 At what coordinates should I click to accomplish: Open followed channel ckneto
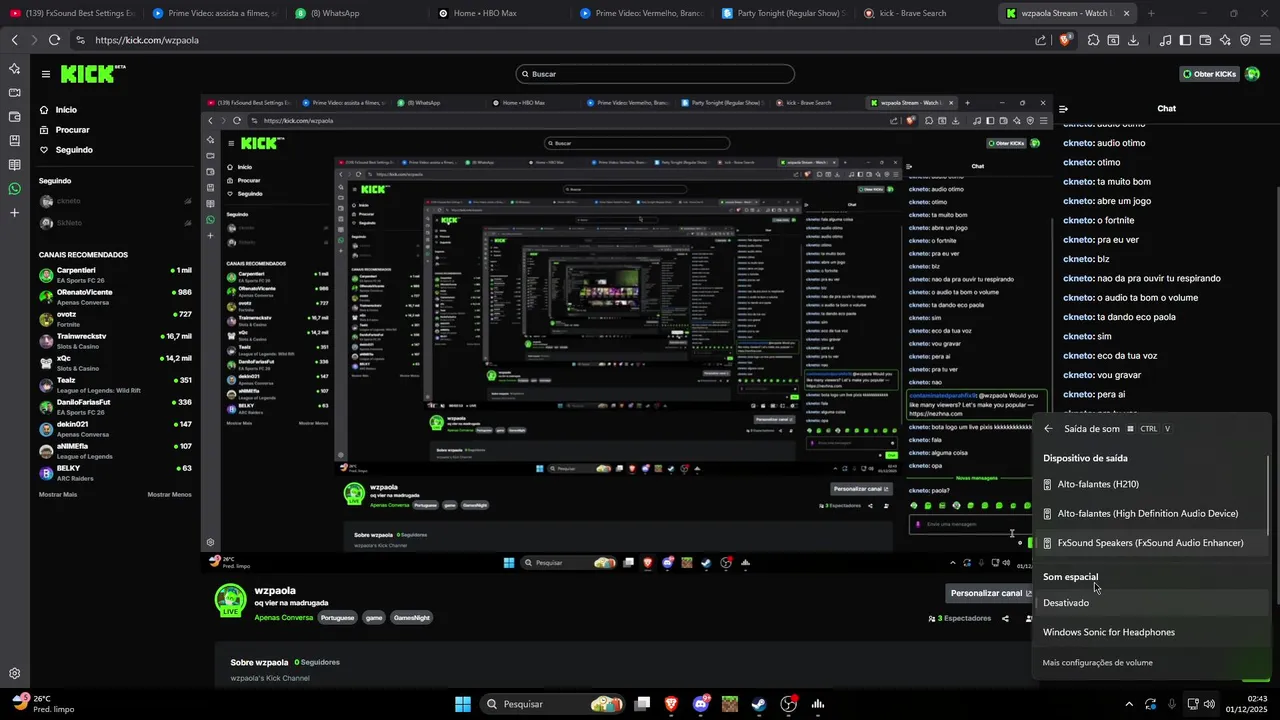[115, 201]
